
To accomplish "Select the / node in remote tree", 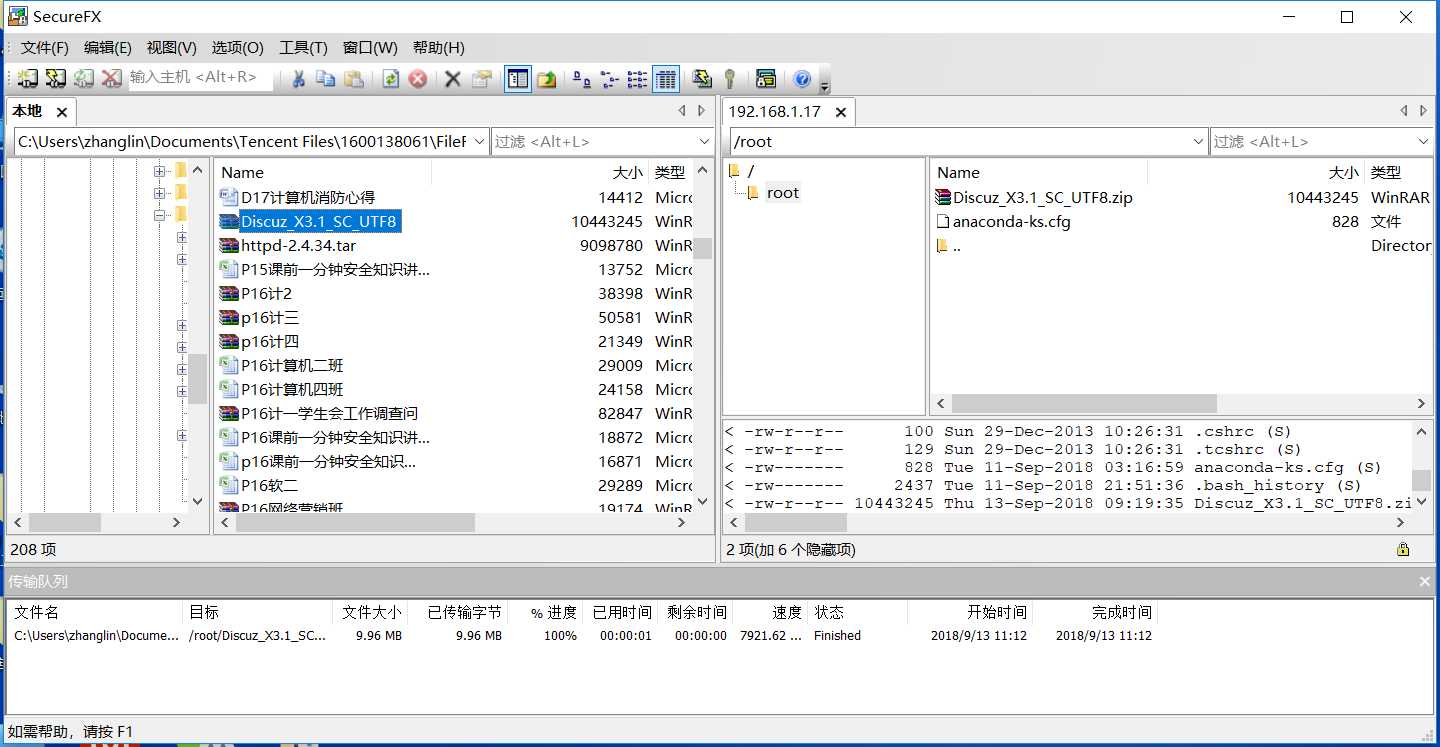I will [x=751, y=171].
